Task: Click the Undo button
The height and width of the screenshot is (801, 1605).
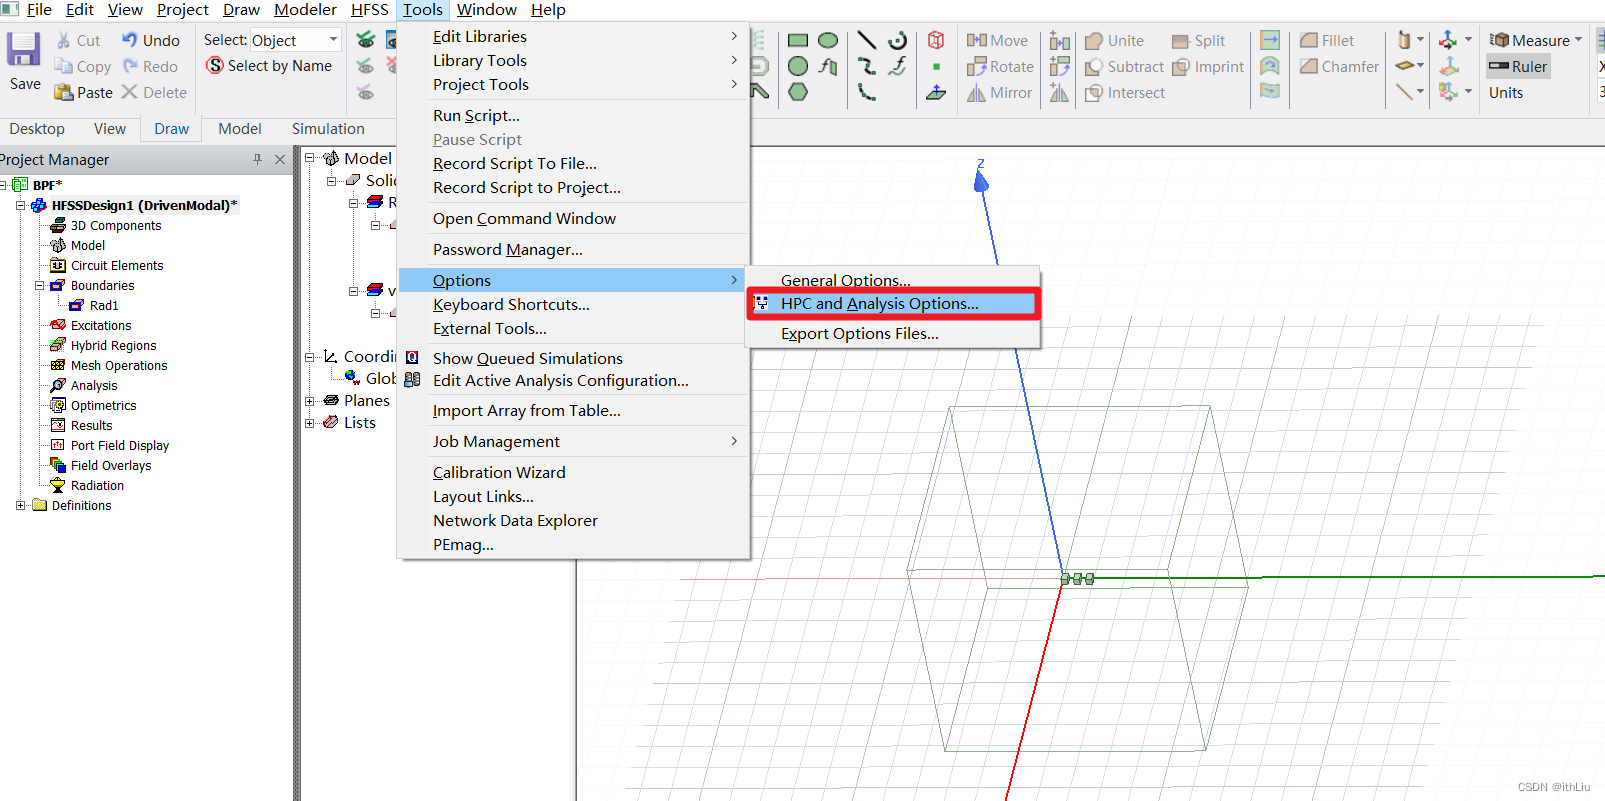Action: pyautogui.click(x=151, y=40)
